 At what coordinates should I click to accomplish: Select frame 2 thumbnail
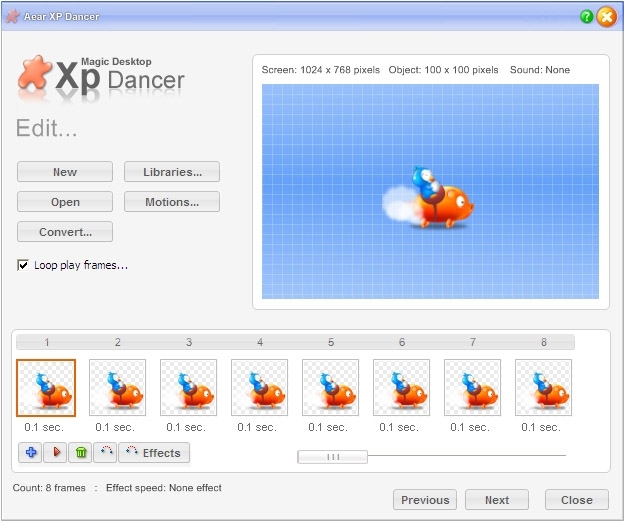(117, 388)
